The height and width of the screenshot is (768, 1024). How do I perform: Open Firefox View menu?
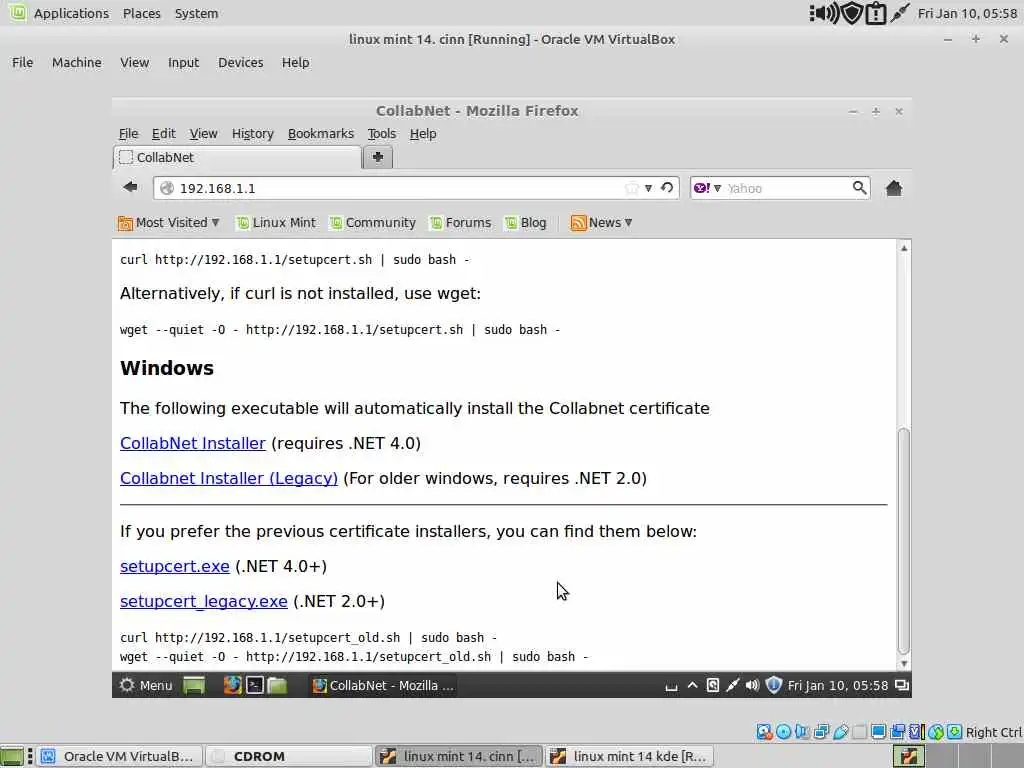[203, 134]
